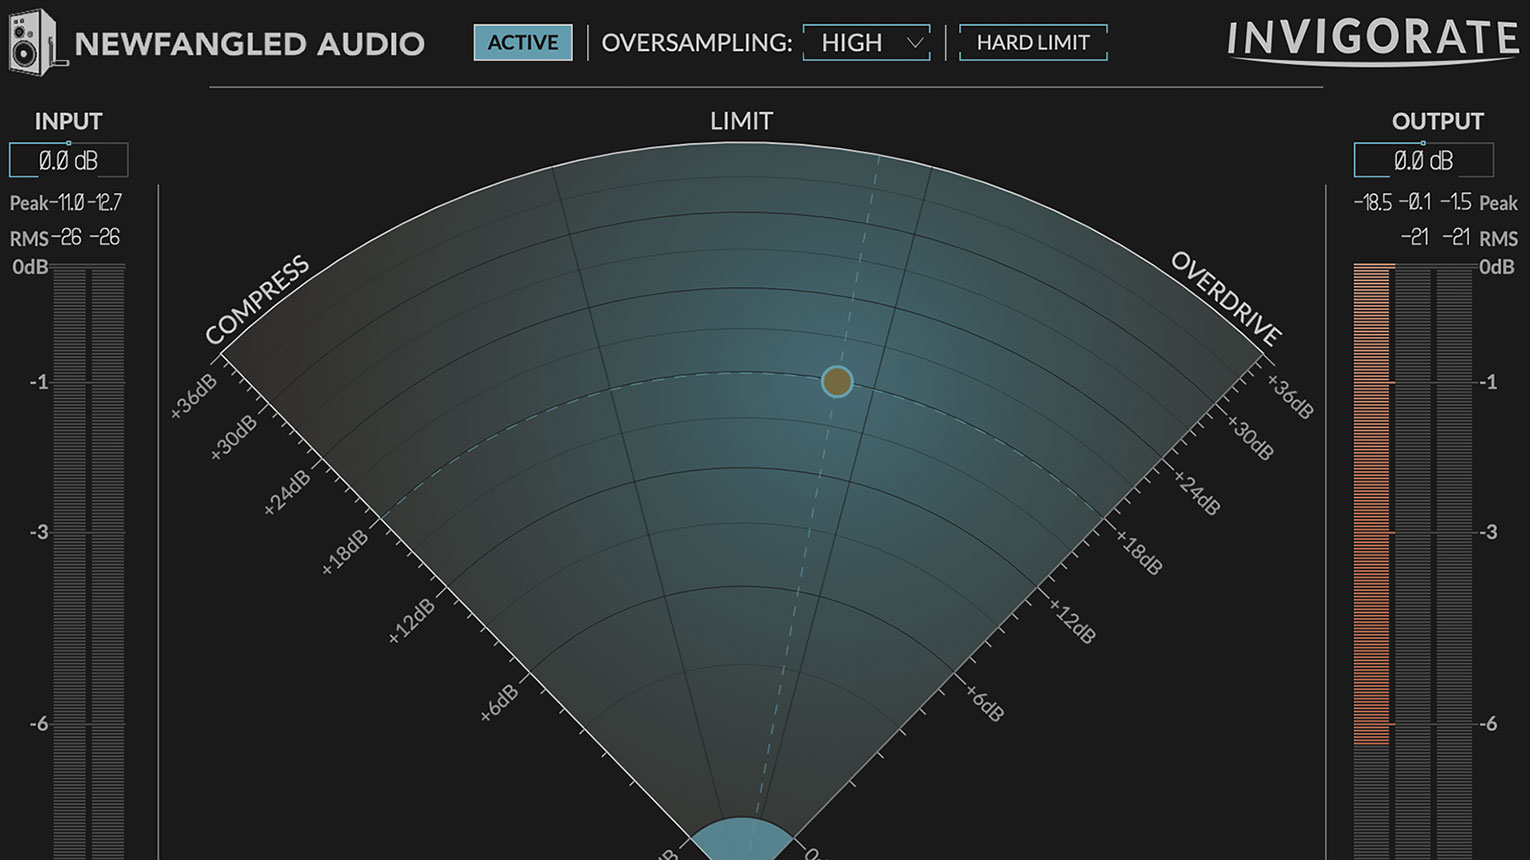This screenshot has width=1530, height=860.
Task: Click the blue center node at the fan base
Action: point(741,840)
